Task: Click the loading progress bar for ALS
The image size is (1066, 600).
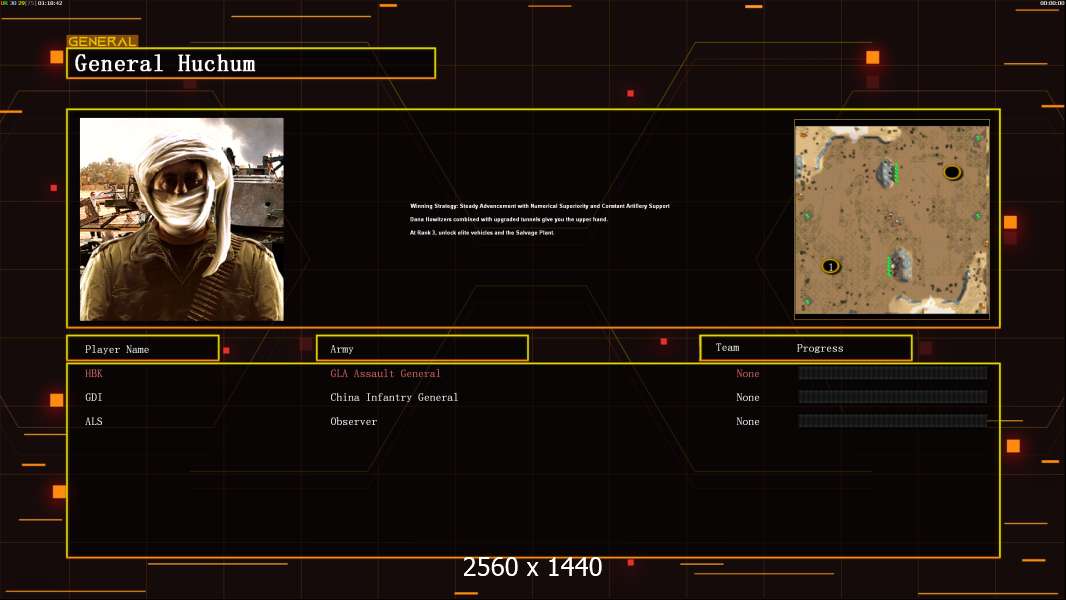Action: click(893, 421)
